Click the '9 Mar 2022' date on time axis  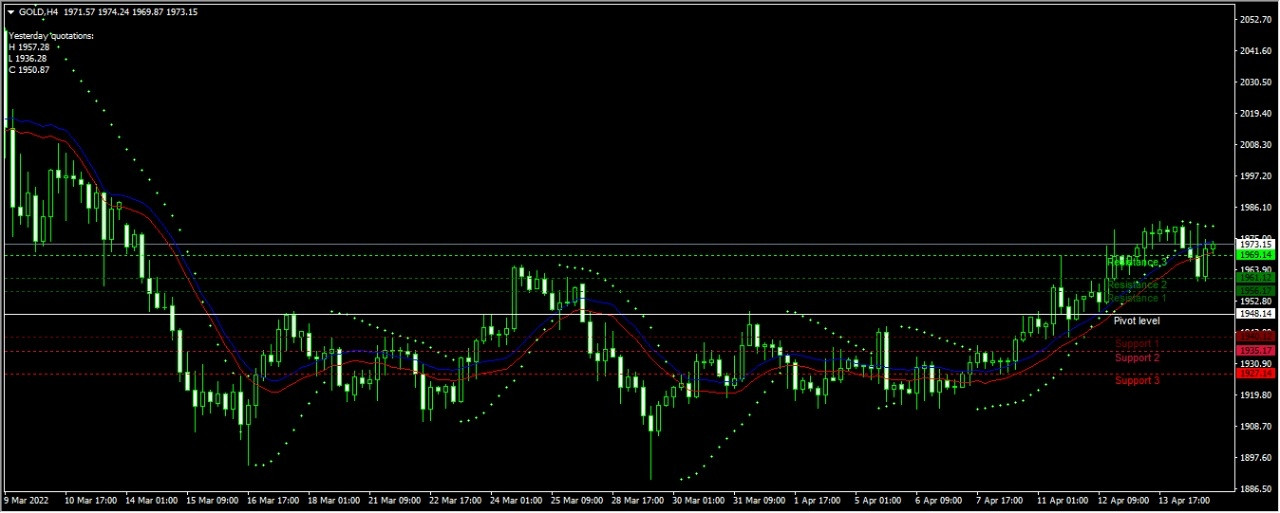click(x=27, y=499)
